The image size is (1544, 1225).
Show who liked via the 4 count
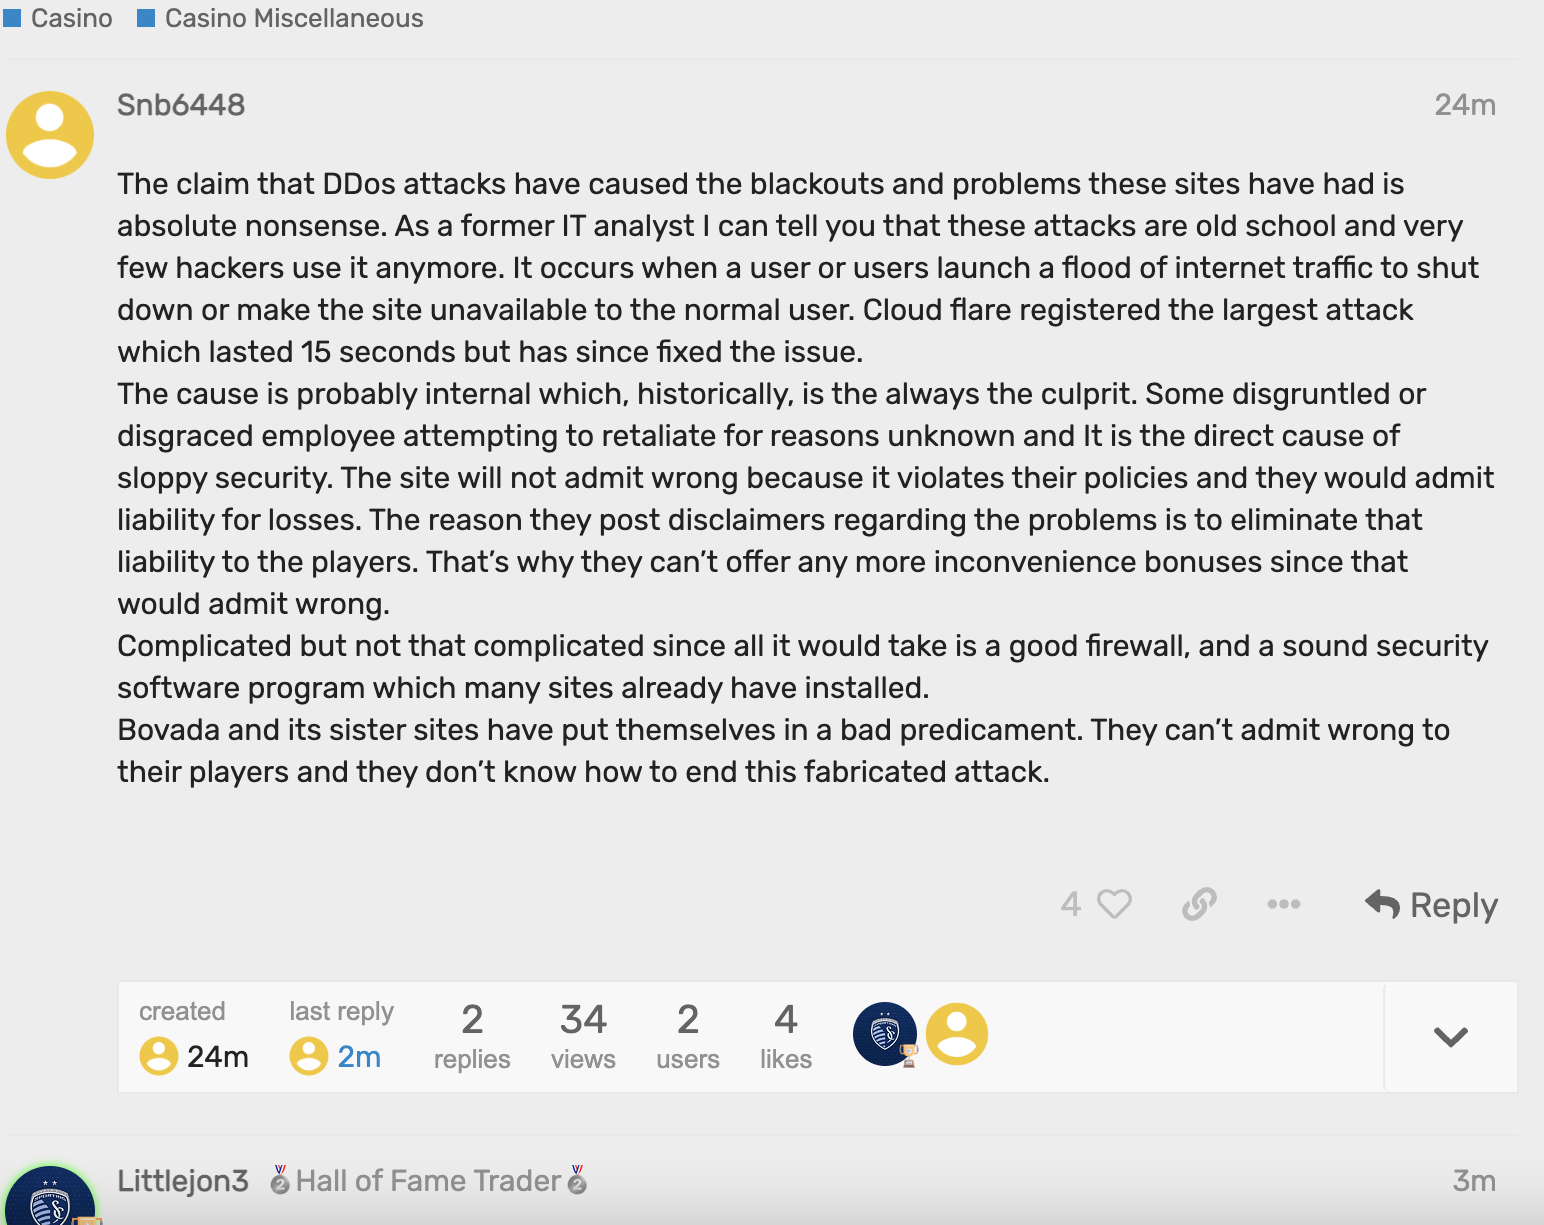click(1070, 904)
